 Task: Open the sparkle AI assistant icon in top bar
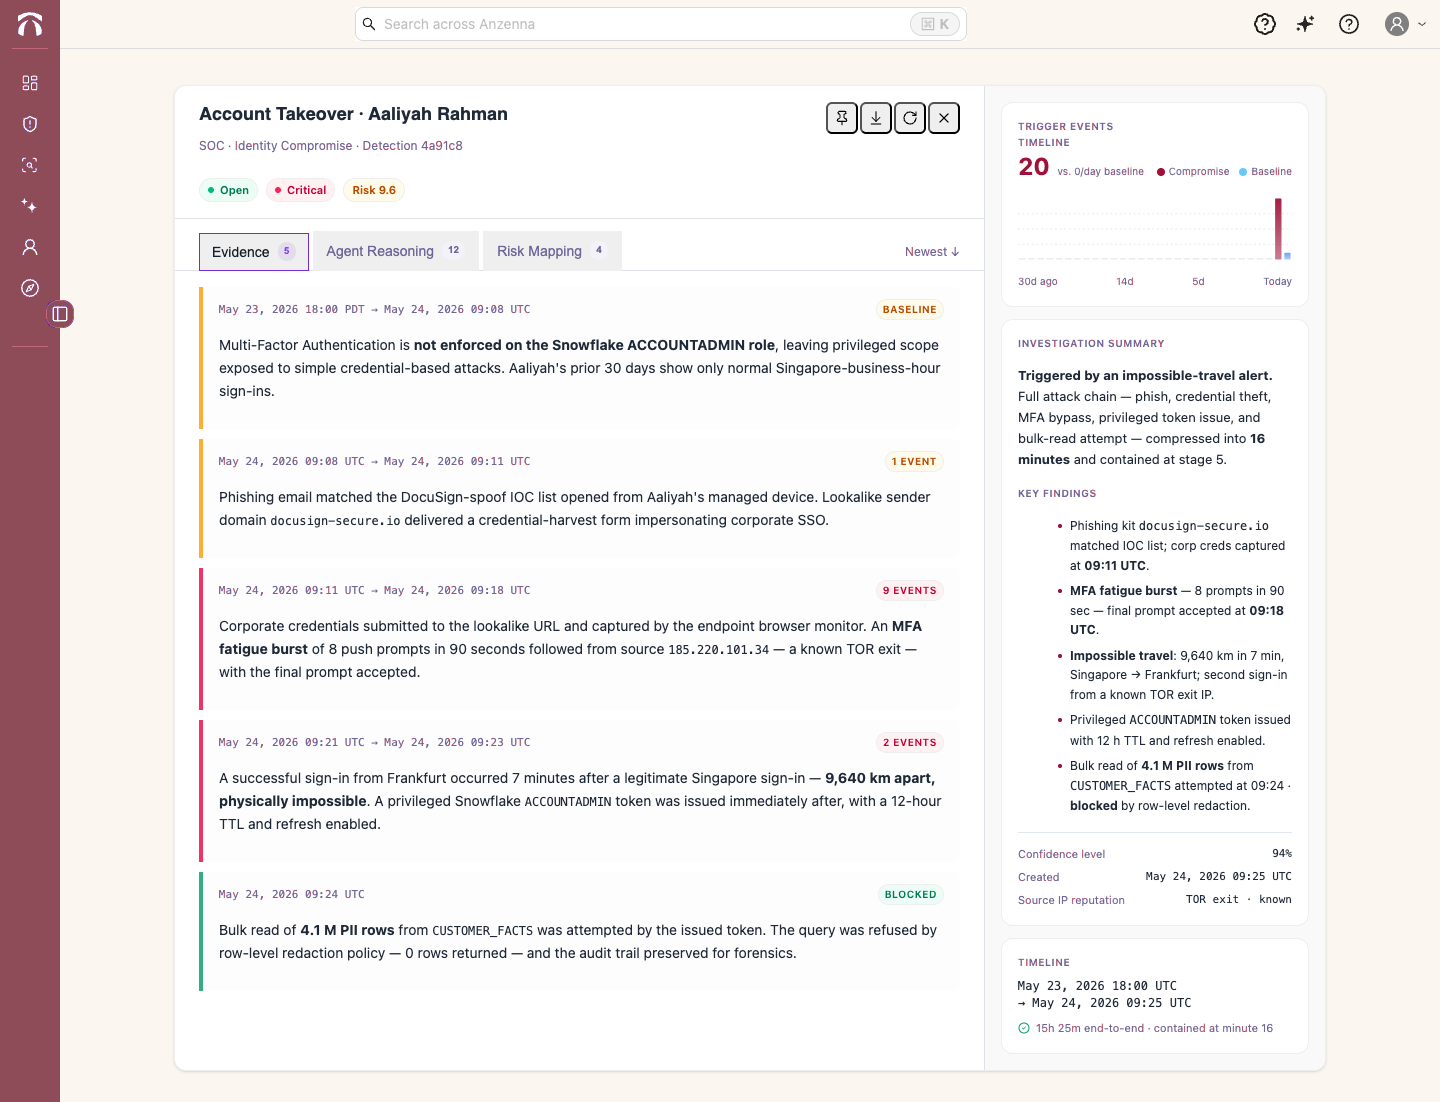click(x=1305, y=24)
